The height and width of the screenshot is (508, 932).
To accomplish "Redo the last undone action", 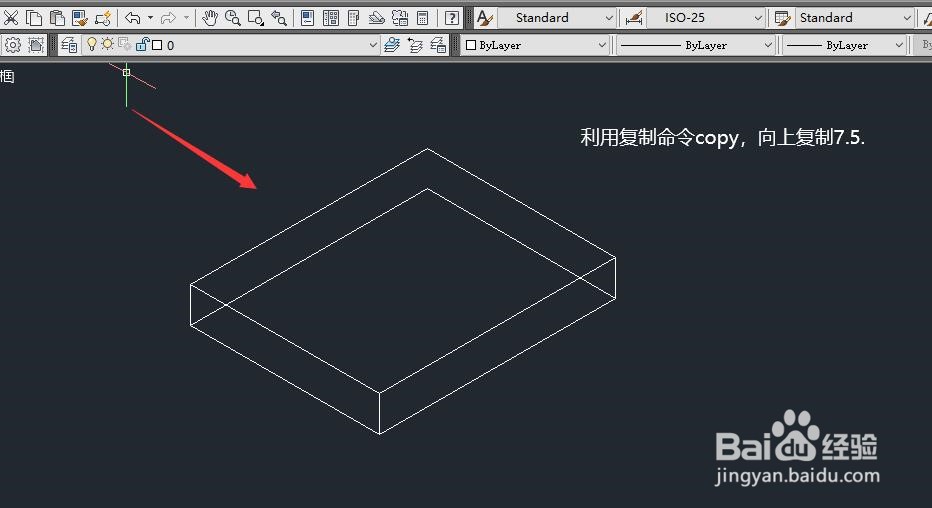I will coord(169,18).
